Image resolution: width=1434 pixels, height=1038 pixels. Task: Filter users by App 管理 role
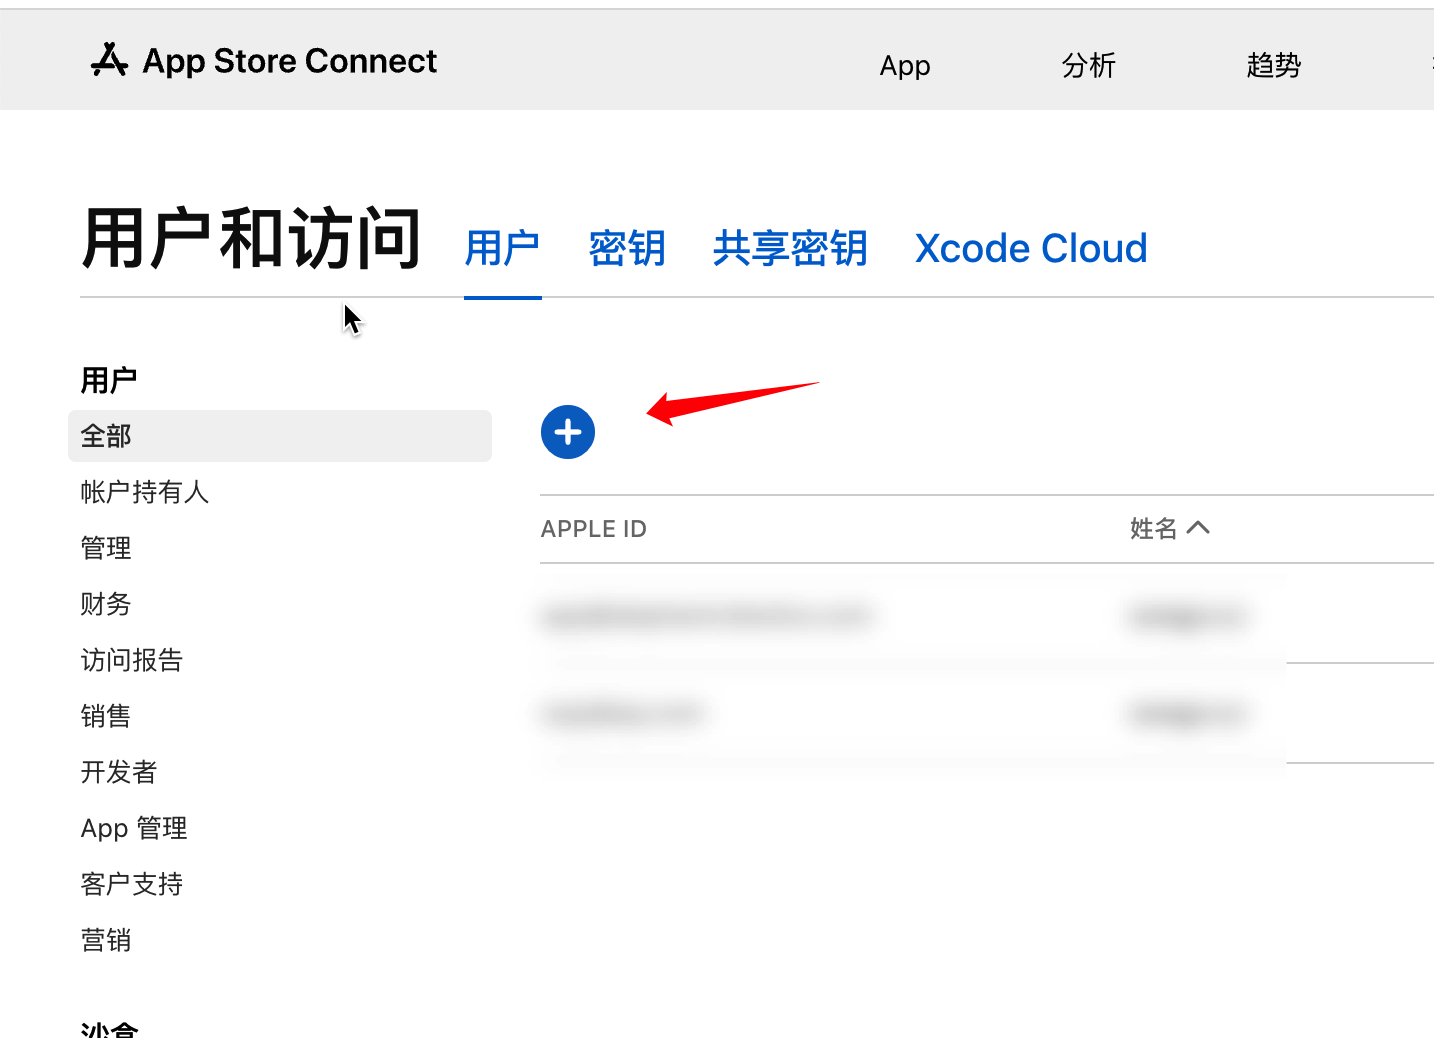(134, 828)
